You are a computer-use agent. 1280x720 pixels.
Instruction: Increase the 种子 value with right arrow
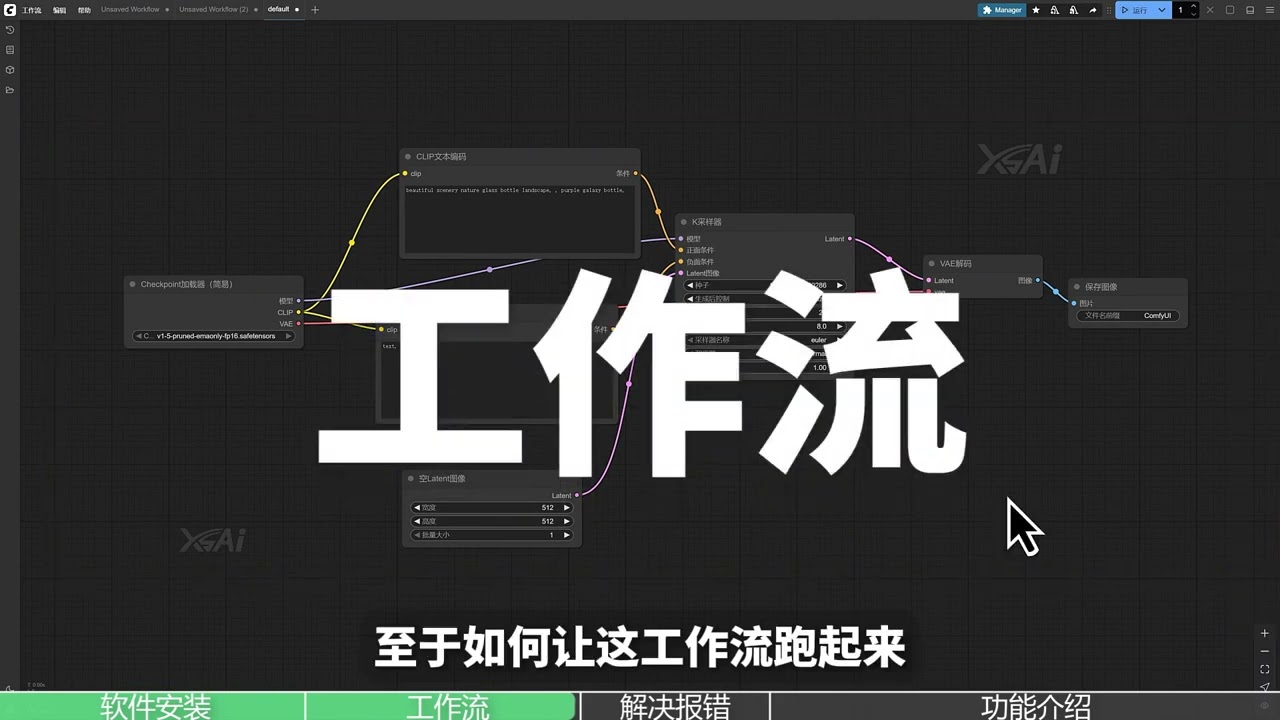pos(840,285)
